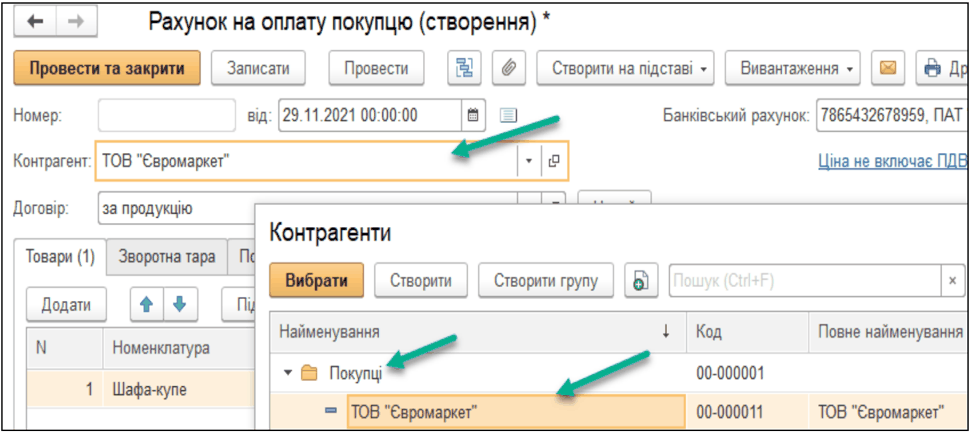Click the back navigation arrow
This screenshot has width=970, height=433.
tap(35, 22)
